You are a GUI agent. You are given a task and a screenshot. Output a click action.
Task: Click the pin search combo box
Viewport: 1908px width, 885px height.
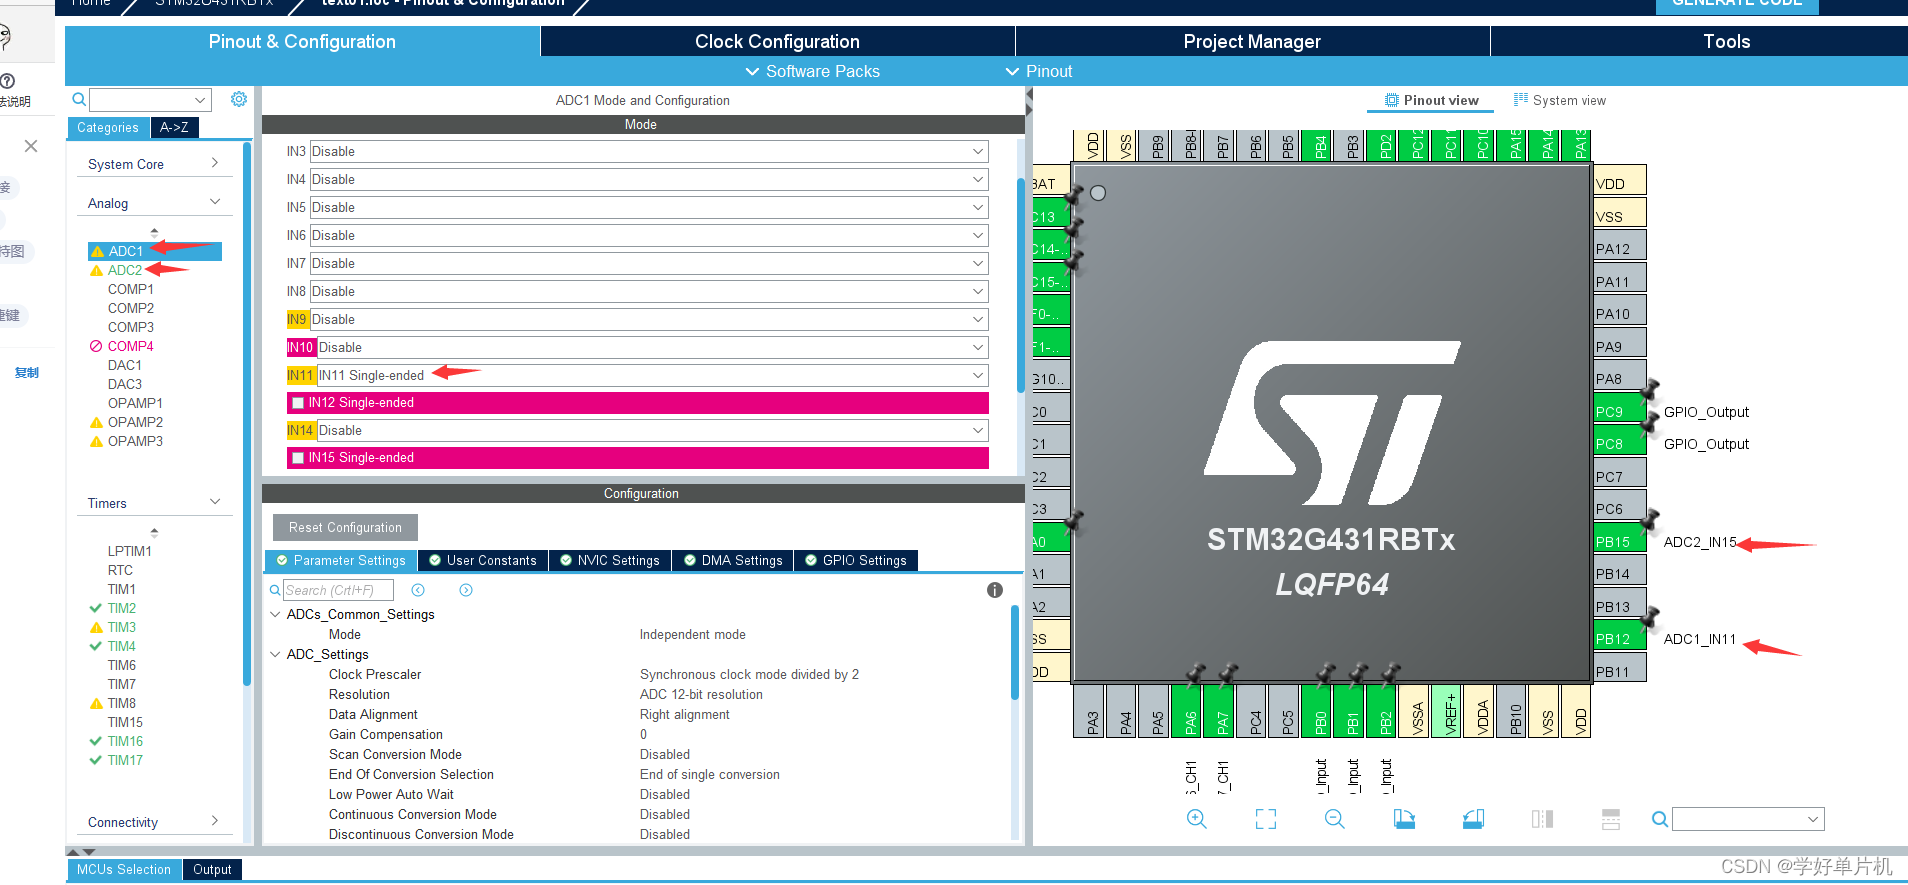click(1748, 819)
